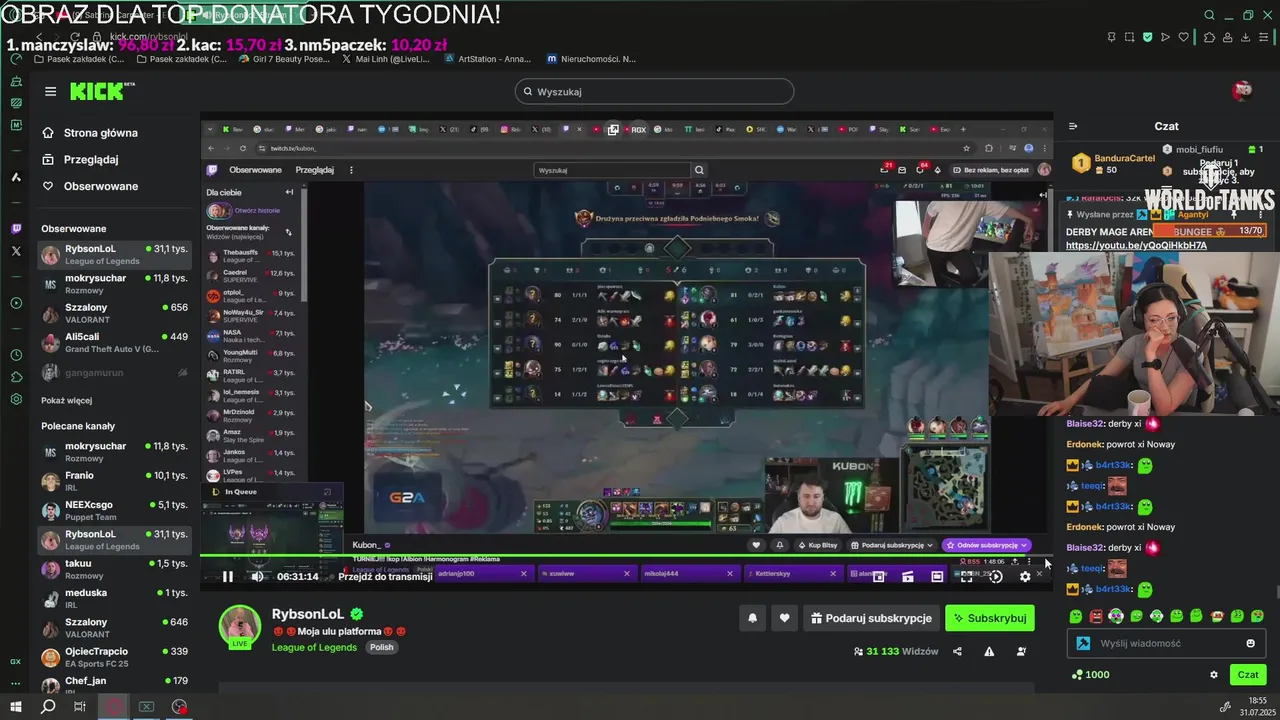Click the 1000 channel points counter
The width and height of the screenshot is (1280, 720).
click(x=1090, y=674)
